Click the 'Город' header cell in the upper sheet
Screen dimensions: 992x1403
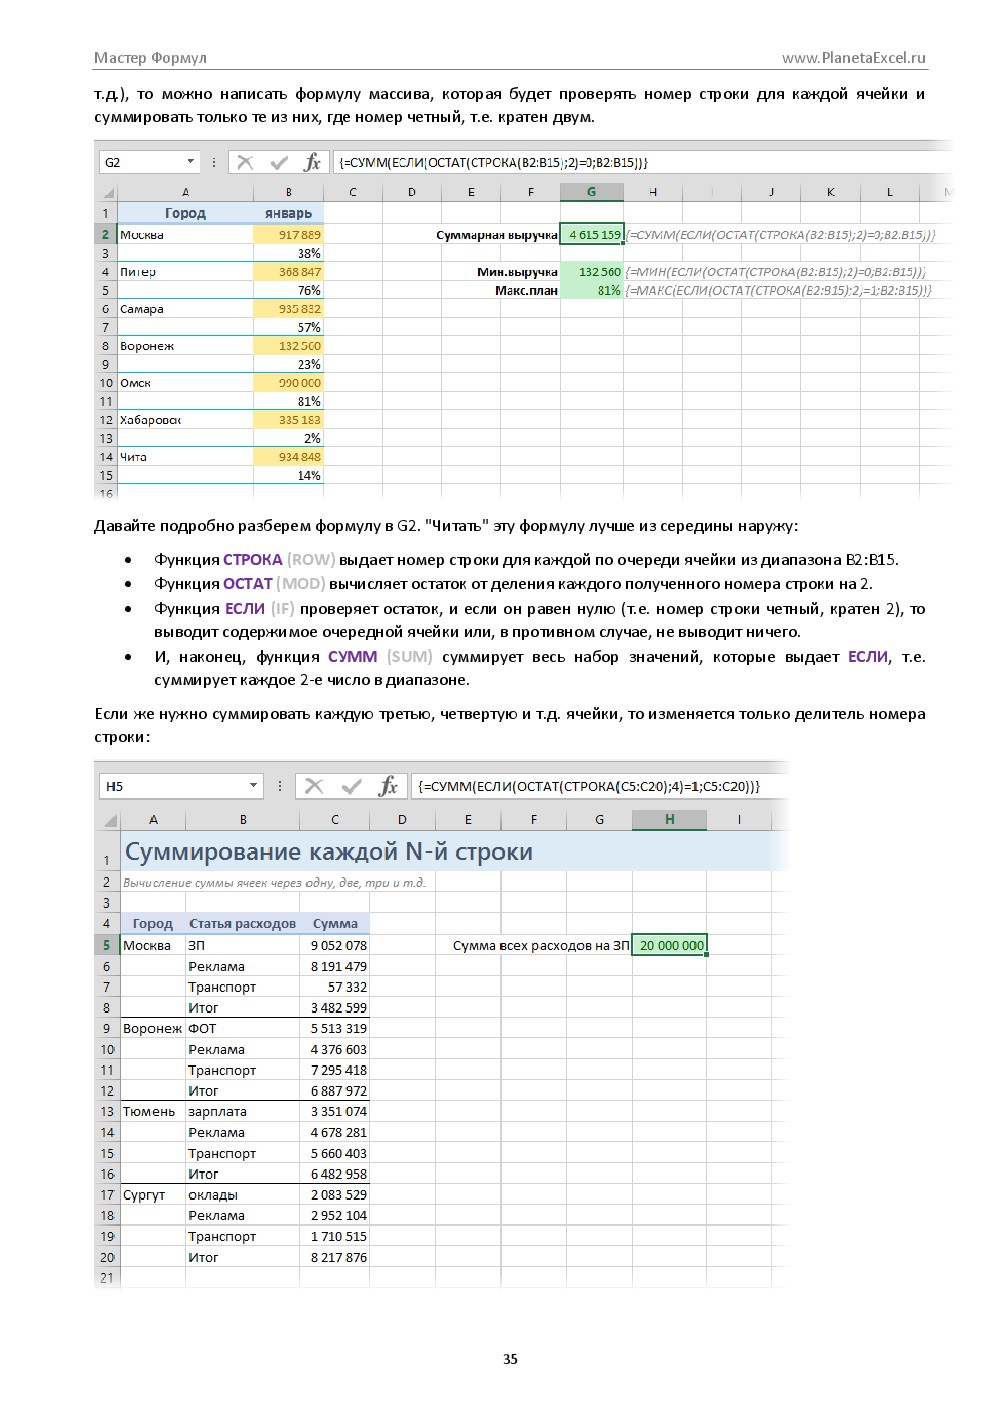tap(185, 213)
